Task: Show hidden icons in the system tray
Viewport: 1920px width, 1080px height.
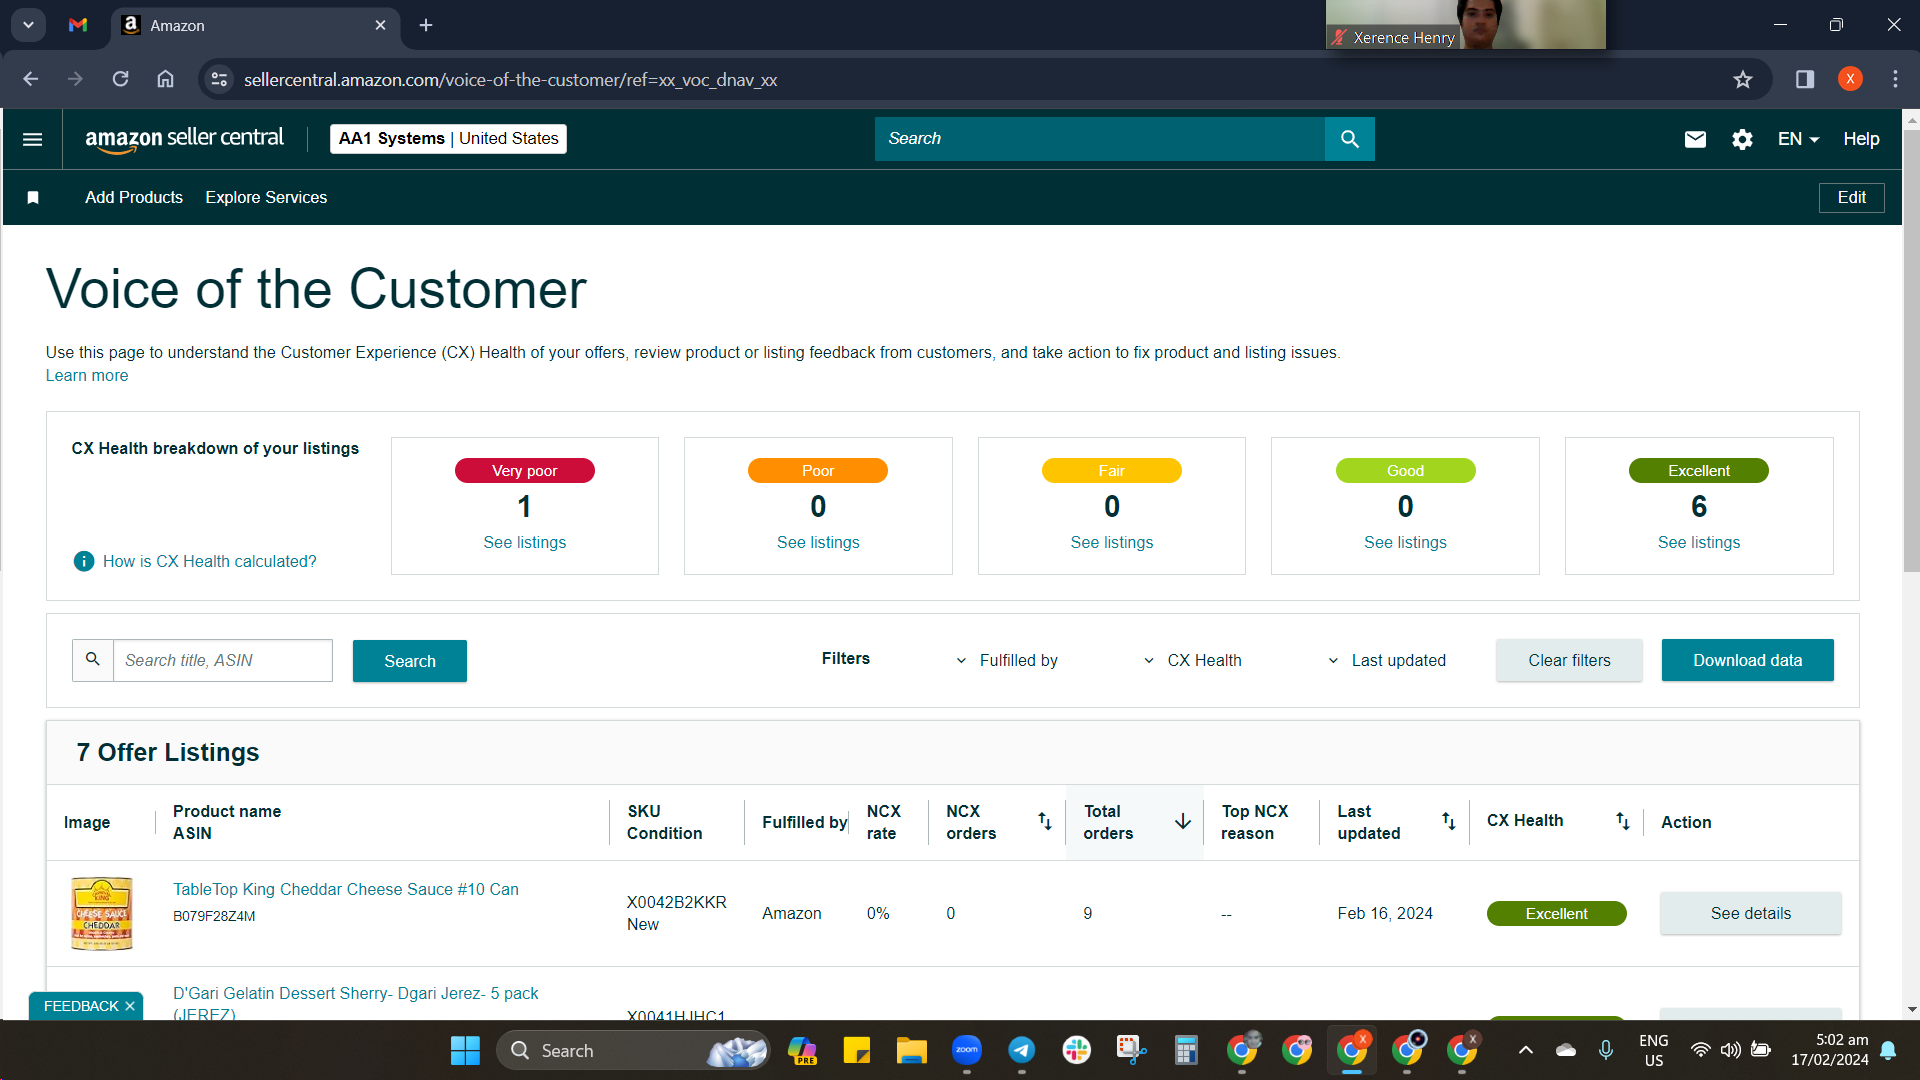Action: pos(1525,1050)
